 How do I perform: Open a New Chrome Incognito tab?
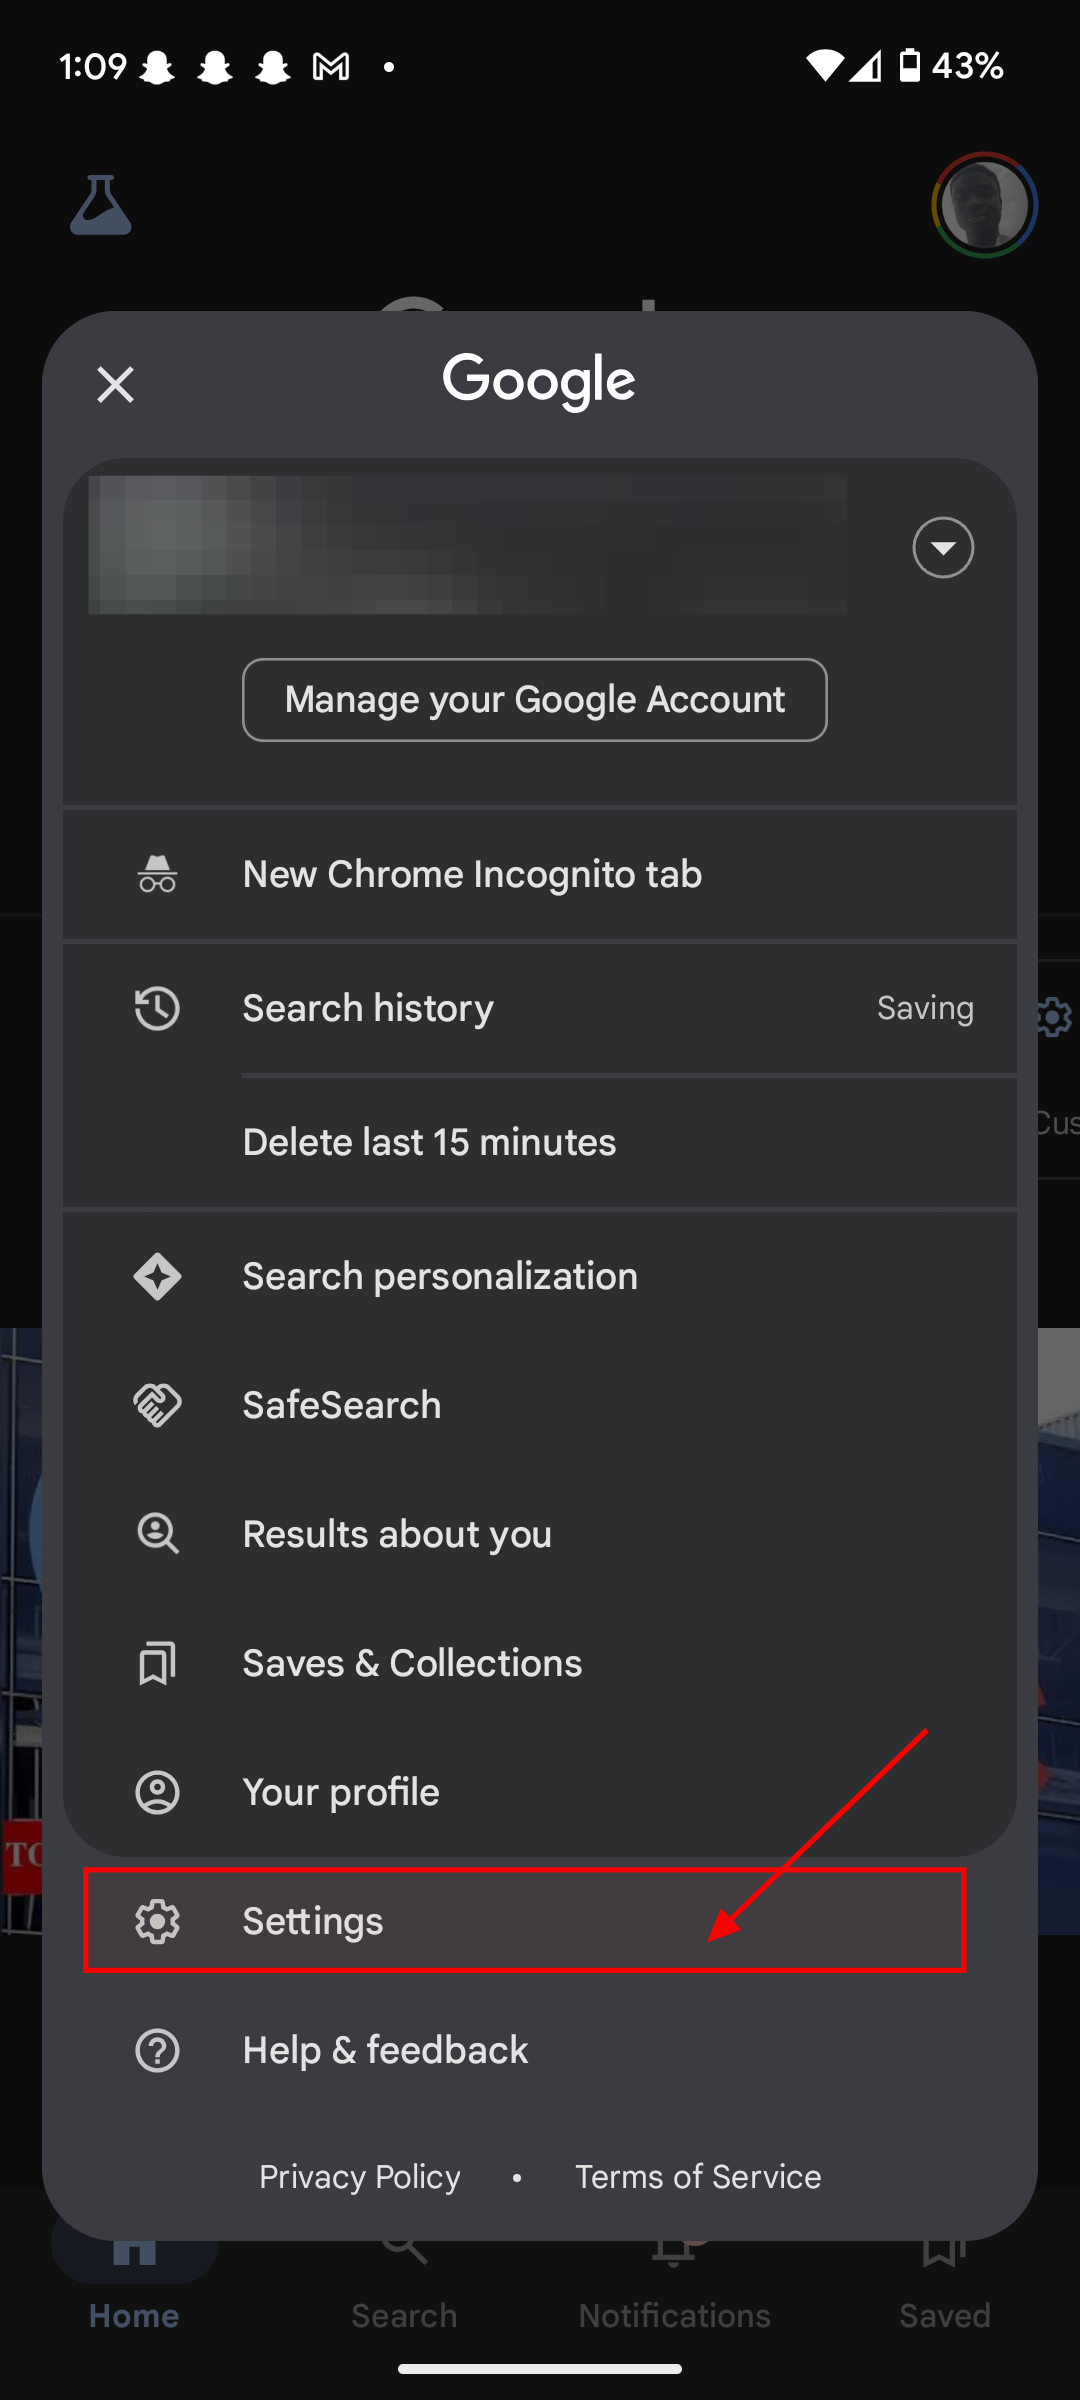point(472,875)
